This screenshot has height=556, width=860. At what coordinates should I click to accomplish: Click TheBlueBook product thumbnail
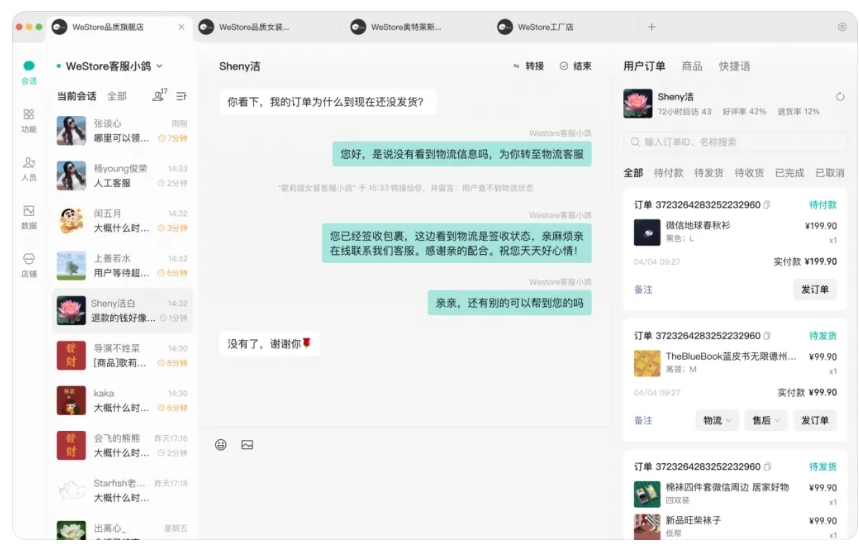(647, 363)
